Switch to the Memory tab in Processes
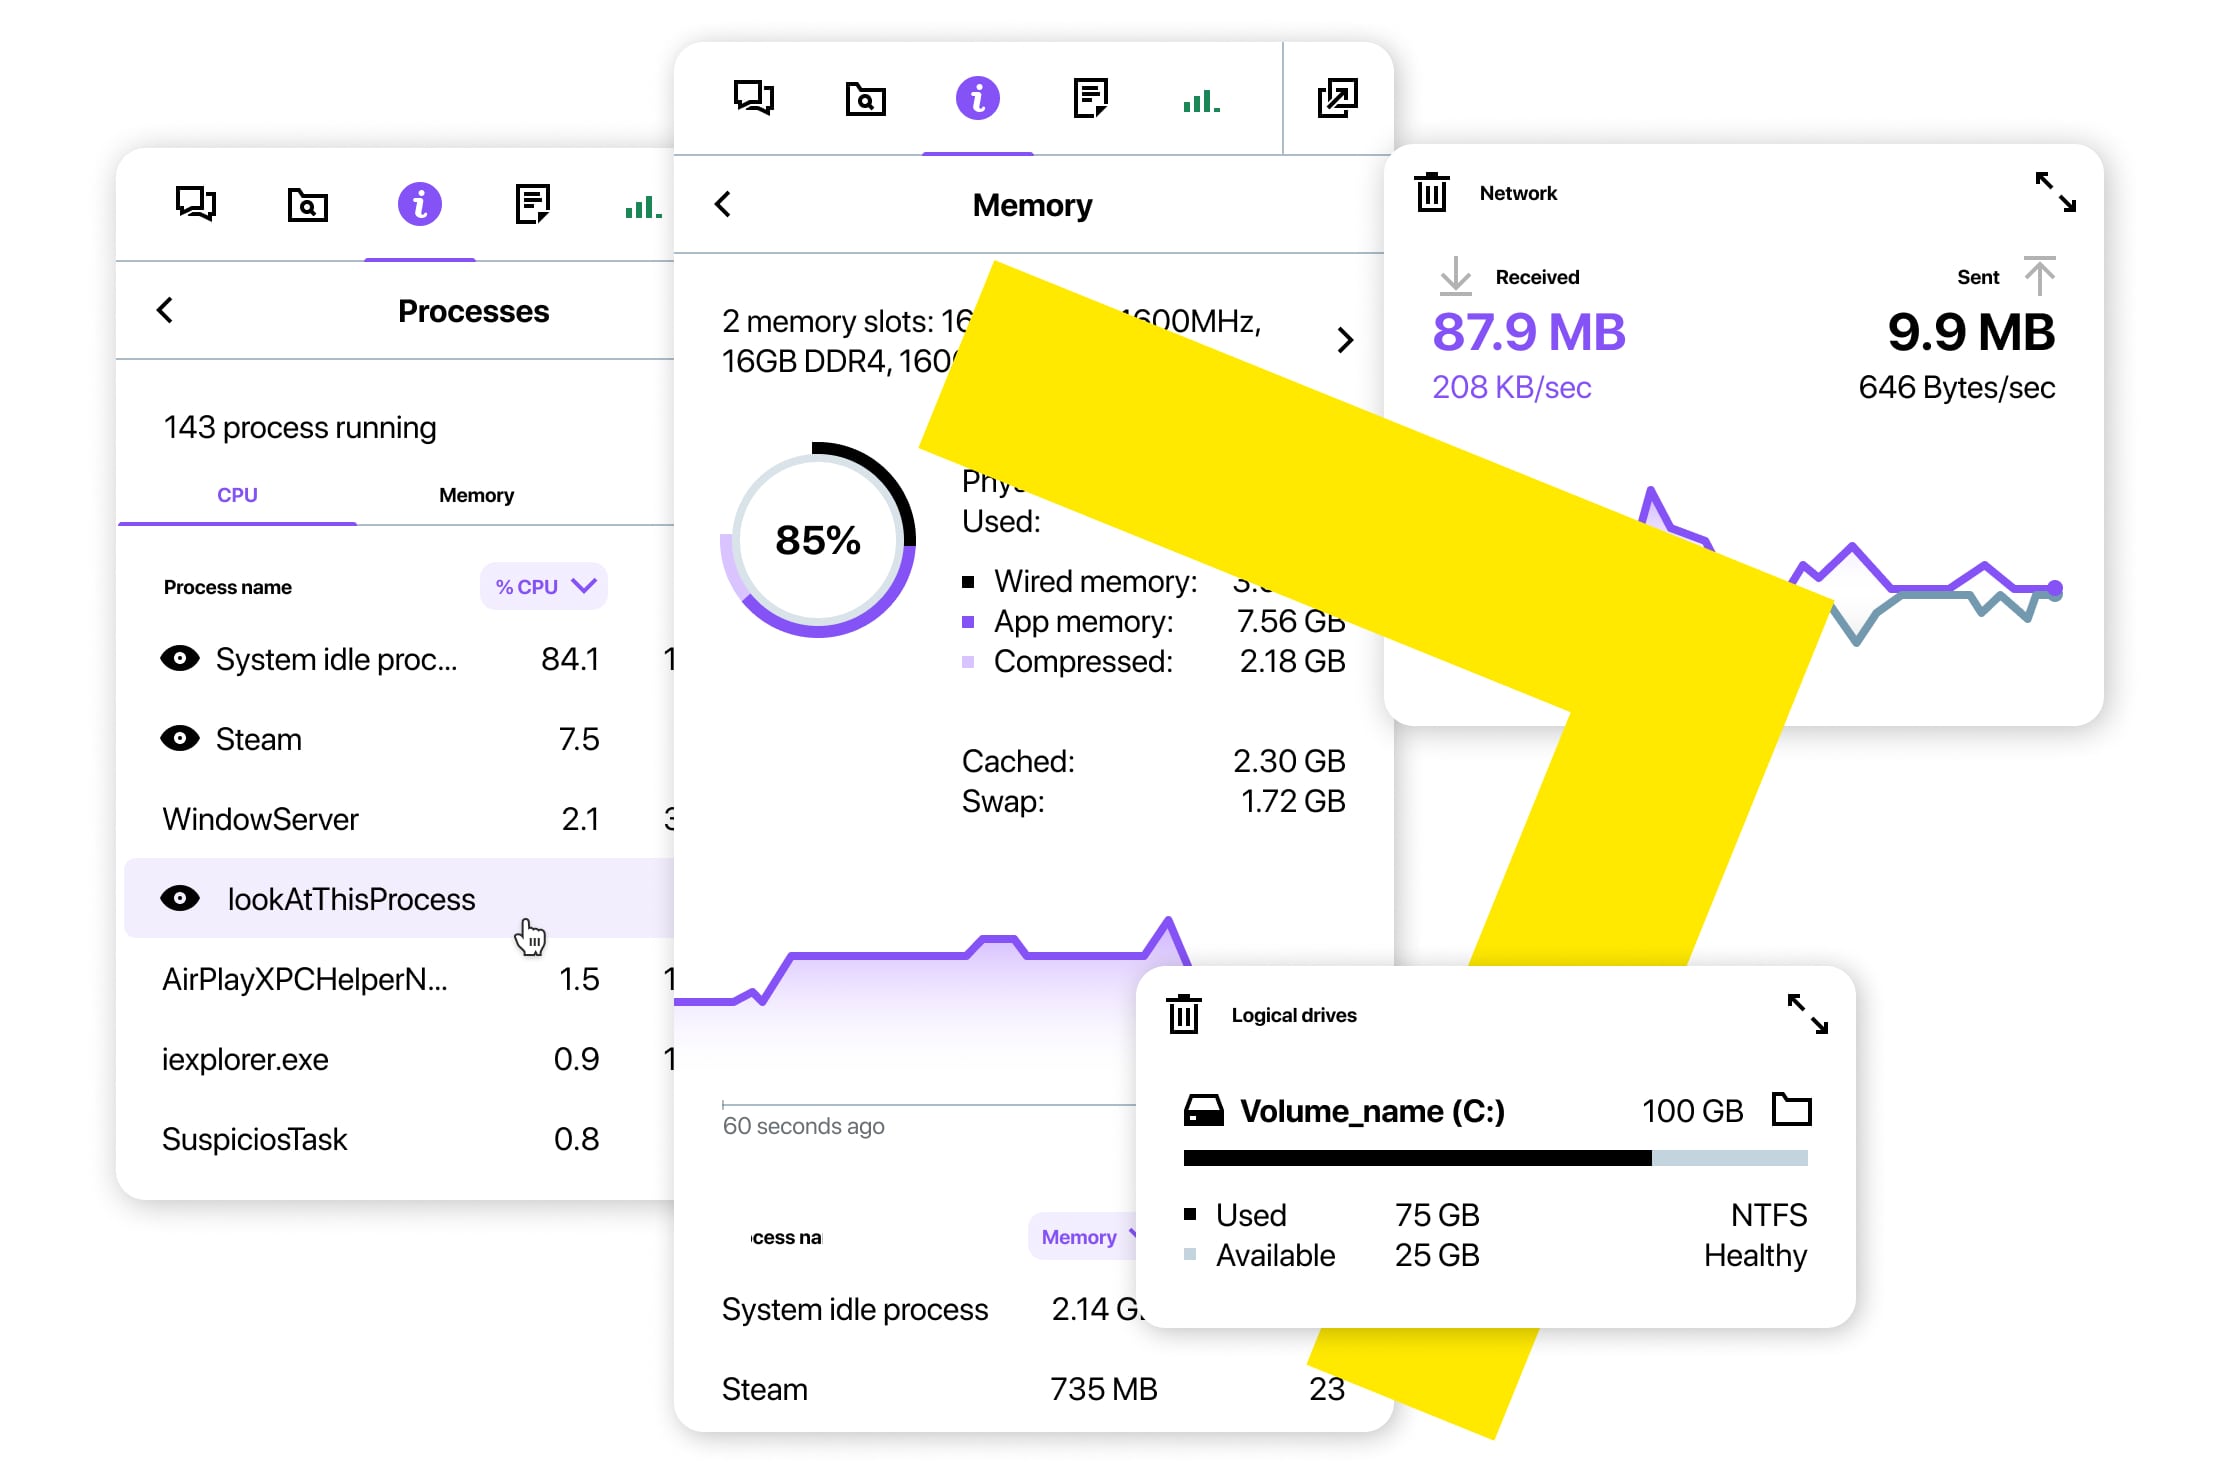This screenshot has height=1480, width=2220. pyautogui.click(x=476, y=494)
